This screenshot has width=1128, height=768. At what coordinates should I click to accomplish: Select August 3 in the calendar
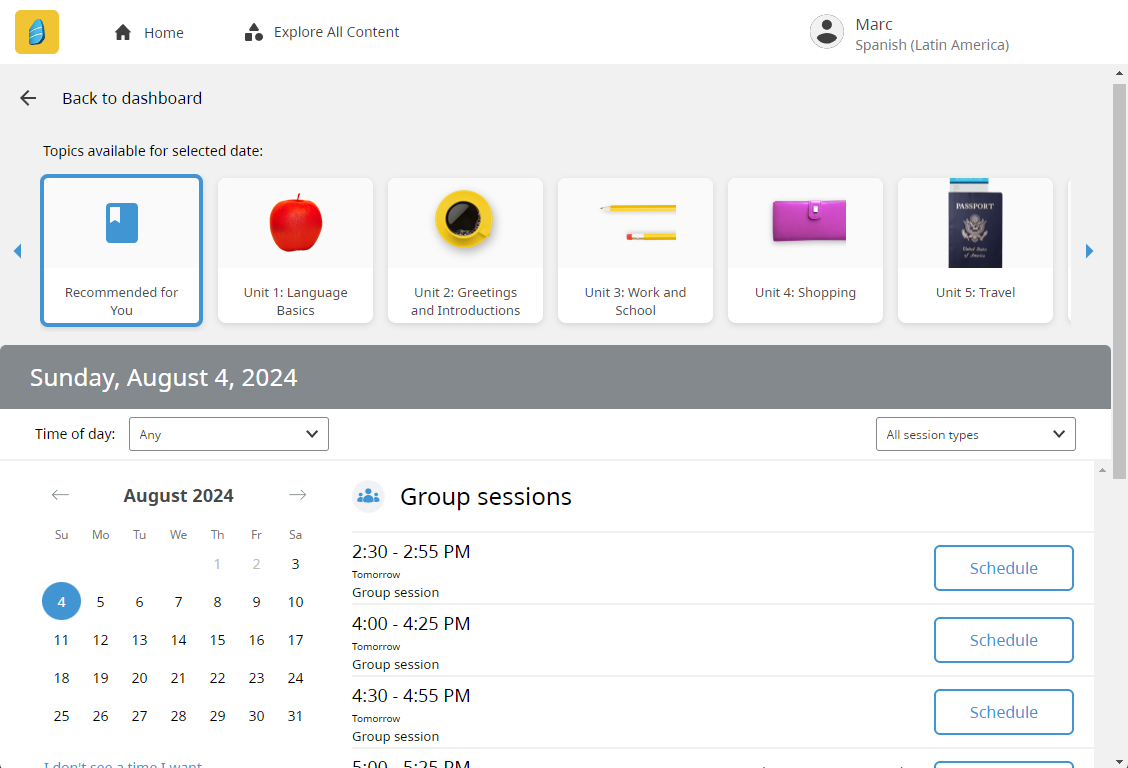pyautogui.click(x=295, y=564)
